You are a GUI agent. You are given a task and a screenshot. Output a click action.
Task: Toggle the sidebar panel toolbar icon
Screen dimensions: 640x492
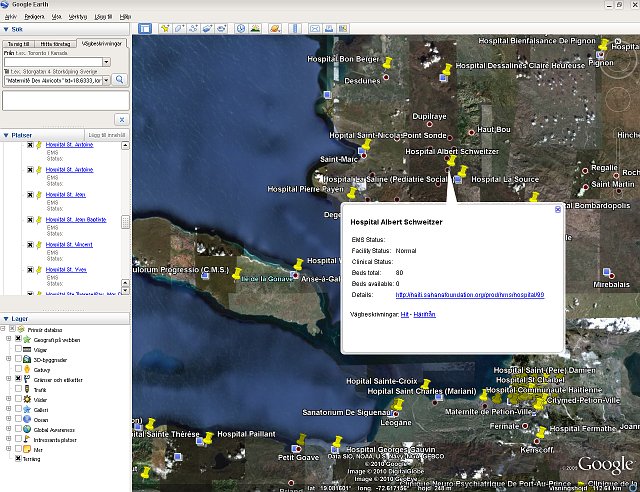[x=145, y=29]
